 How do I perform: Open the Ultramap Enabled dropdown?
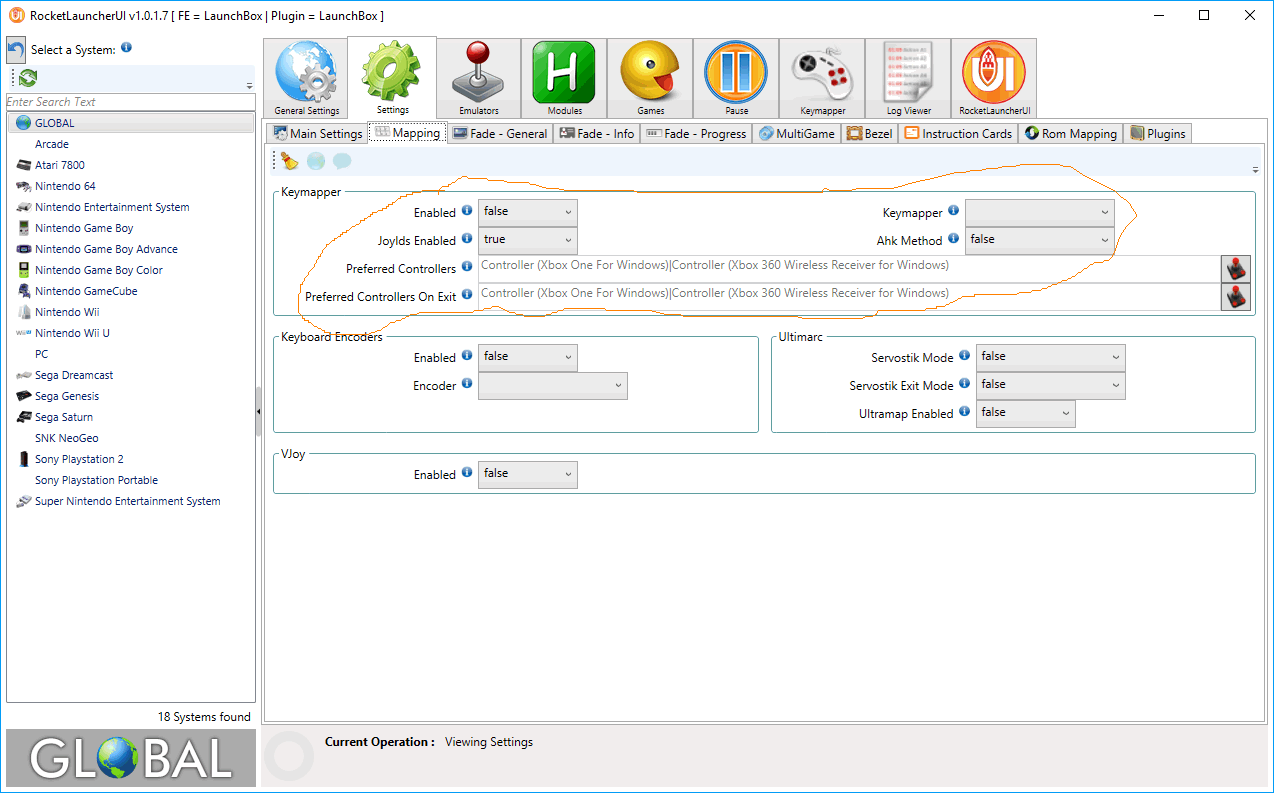(x=1026, y=413)
